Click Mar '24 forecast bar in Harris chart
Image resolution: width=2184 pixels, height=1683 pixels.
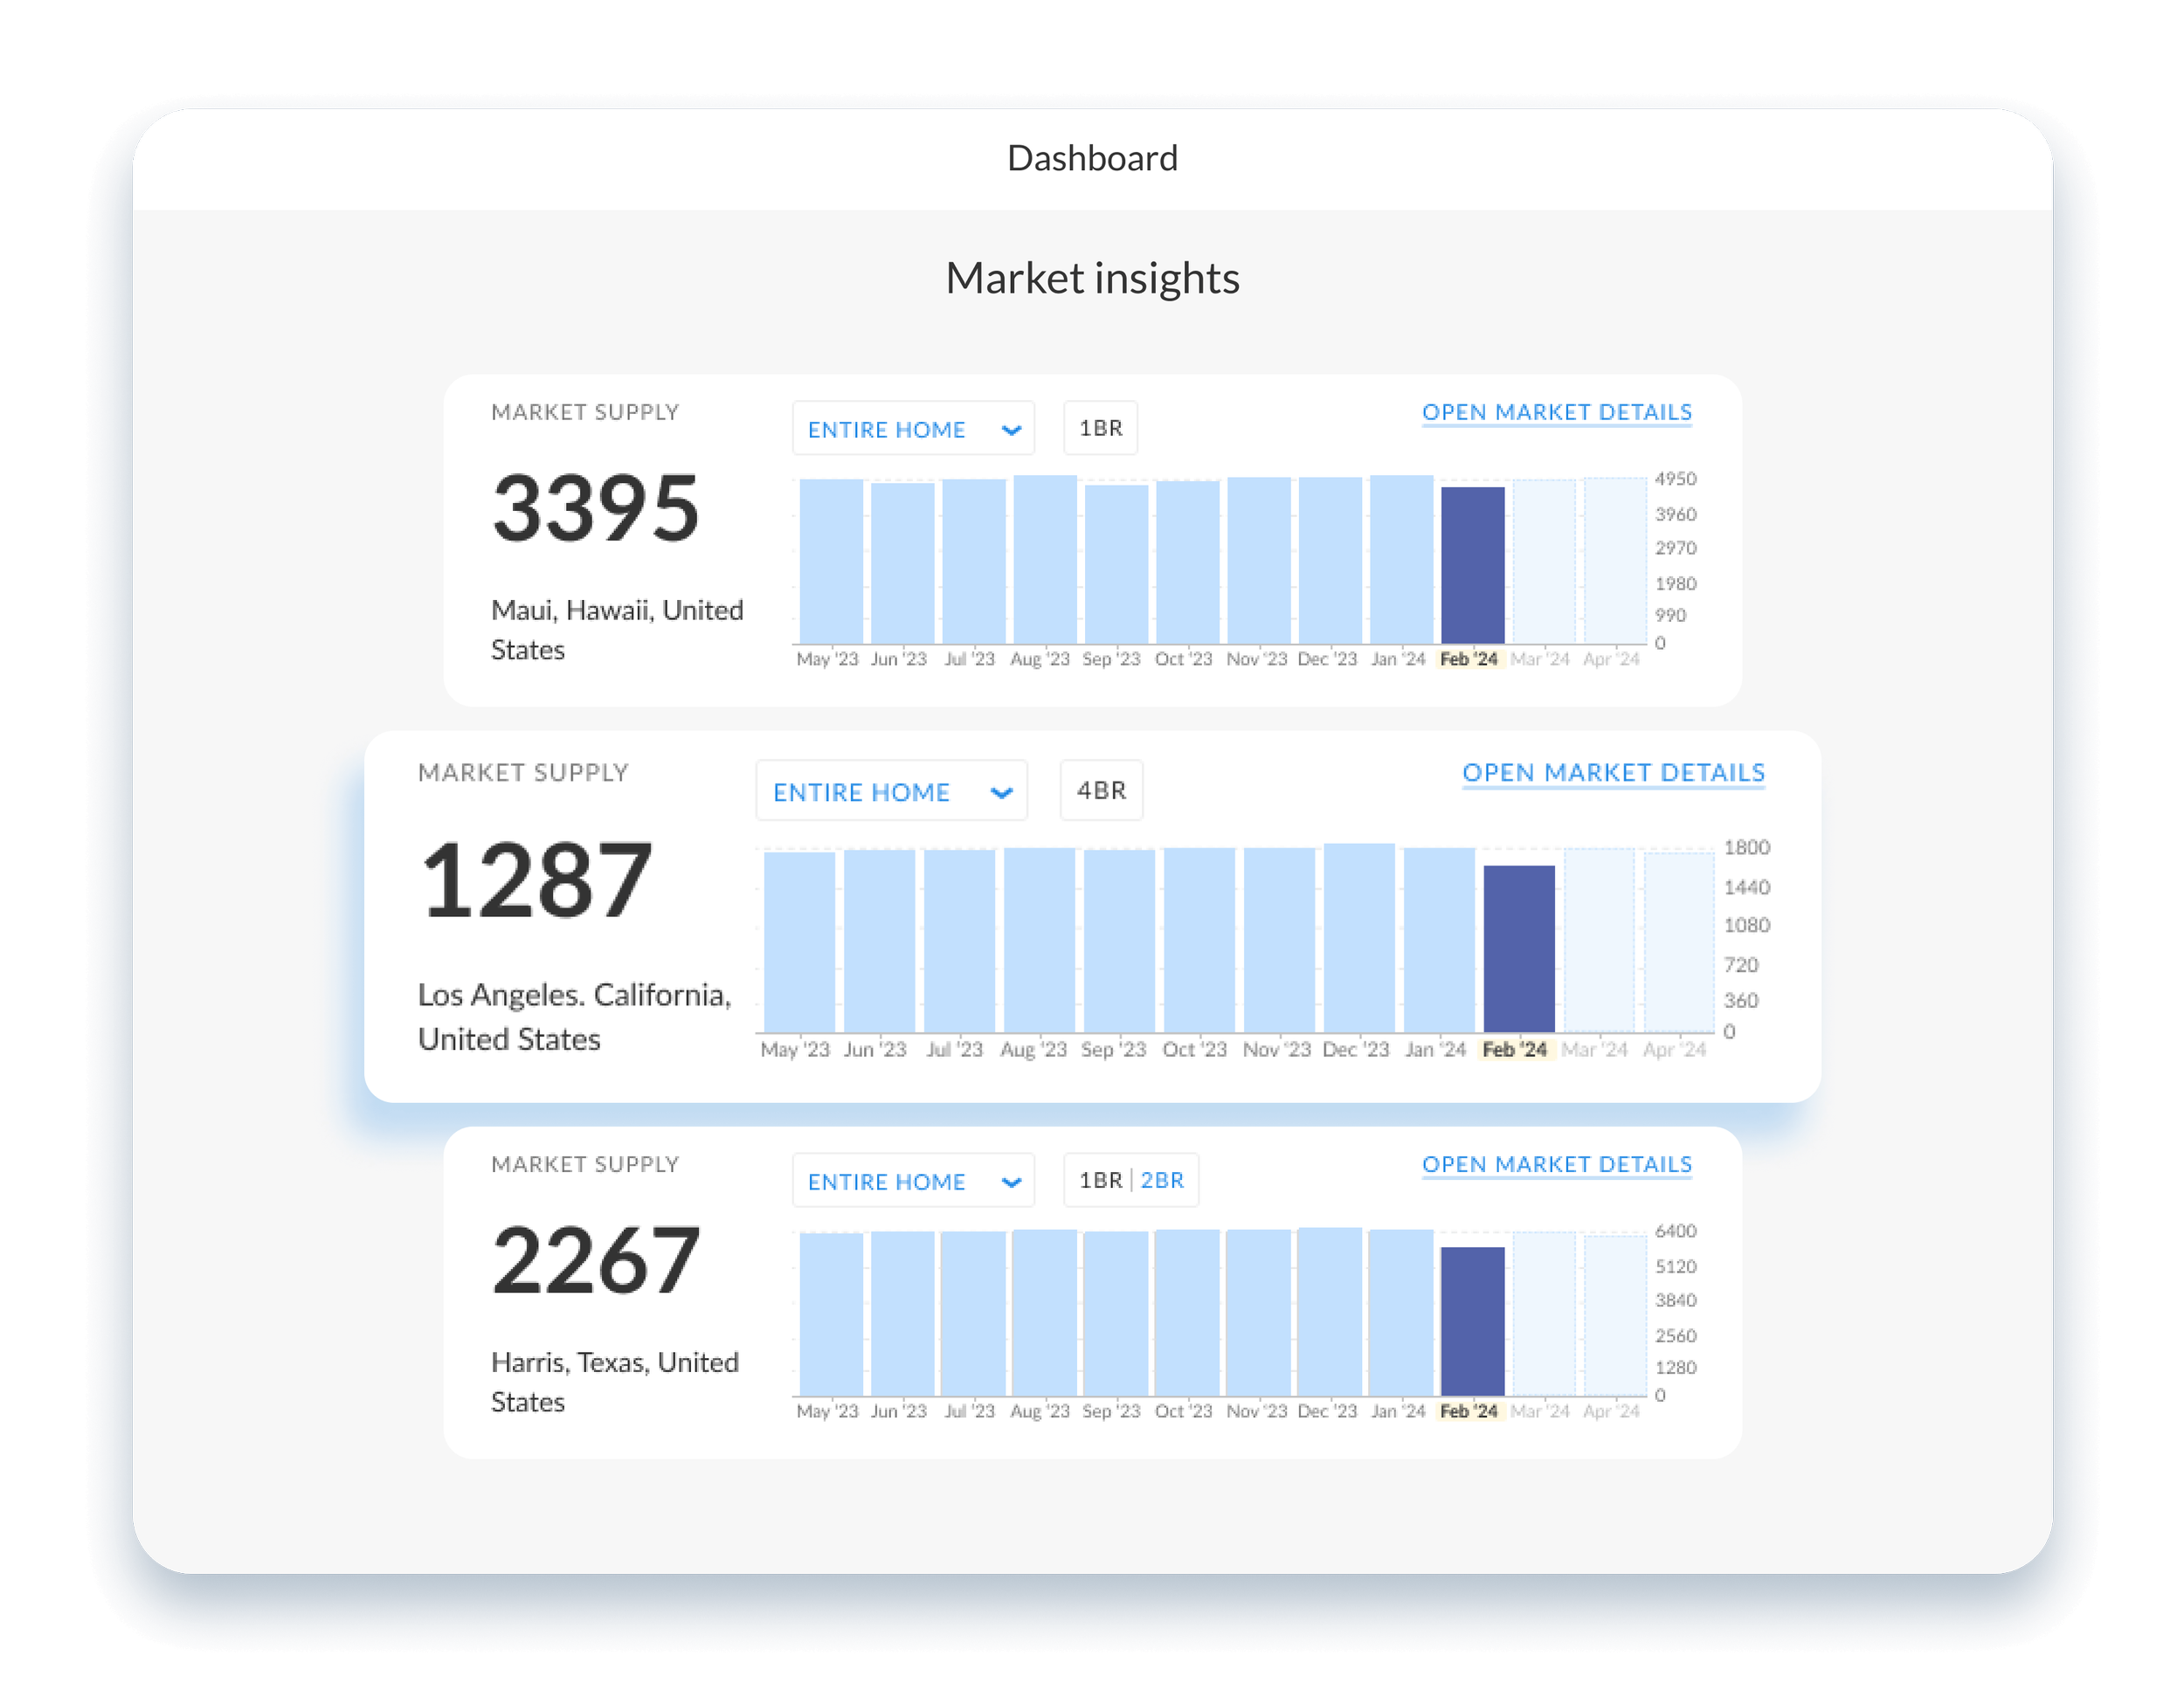1543,1314
